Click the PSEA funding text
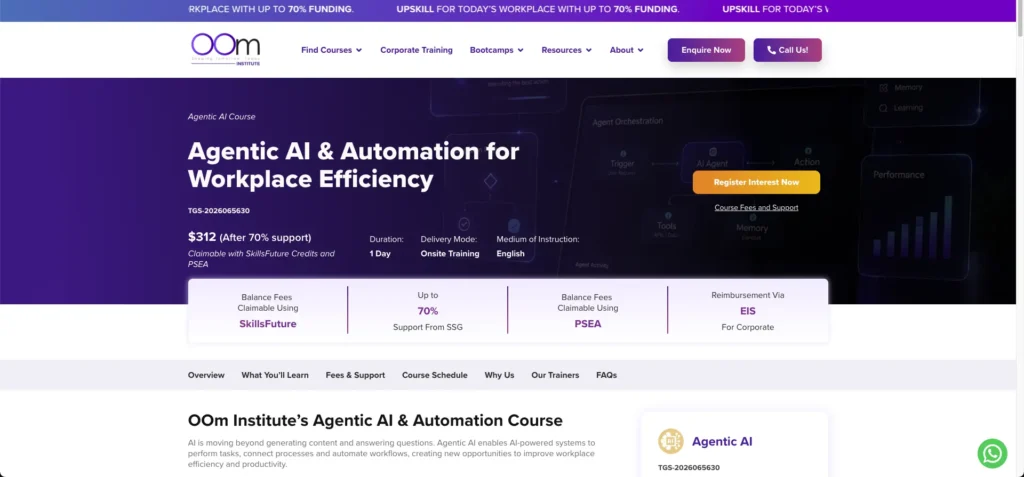 pyautogui.click(x=588, y=323)
